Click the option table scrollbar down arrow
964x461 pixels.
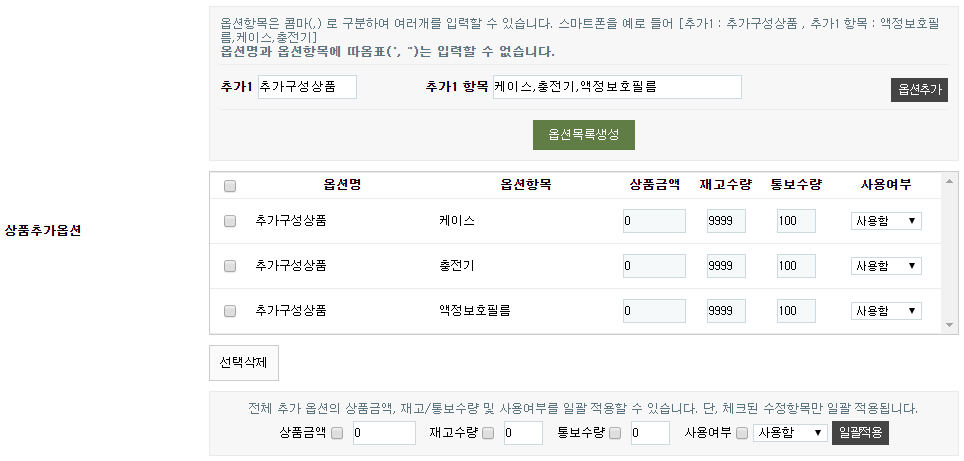point(951,326)
